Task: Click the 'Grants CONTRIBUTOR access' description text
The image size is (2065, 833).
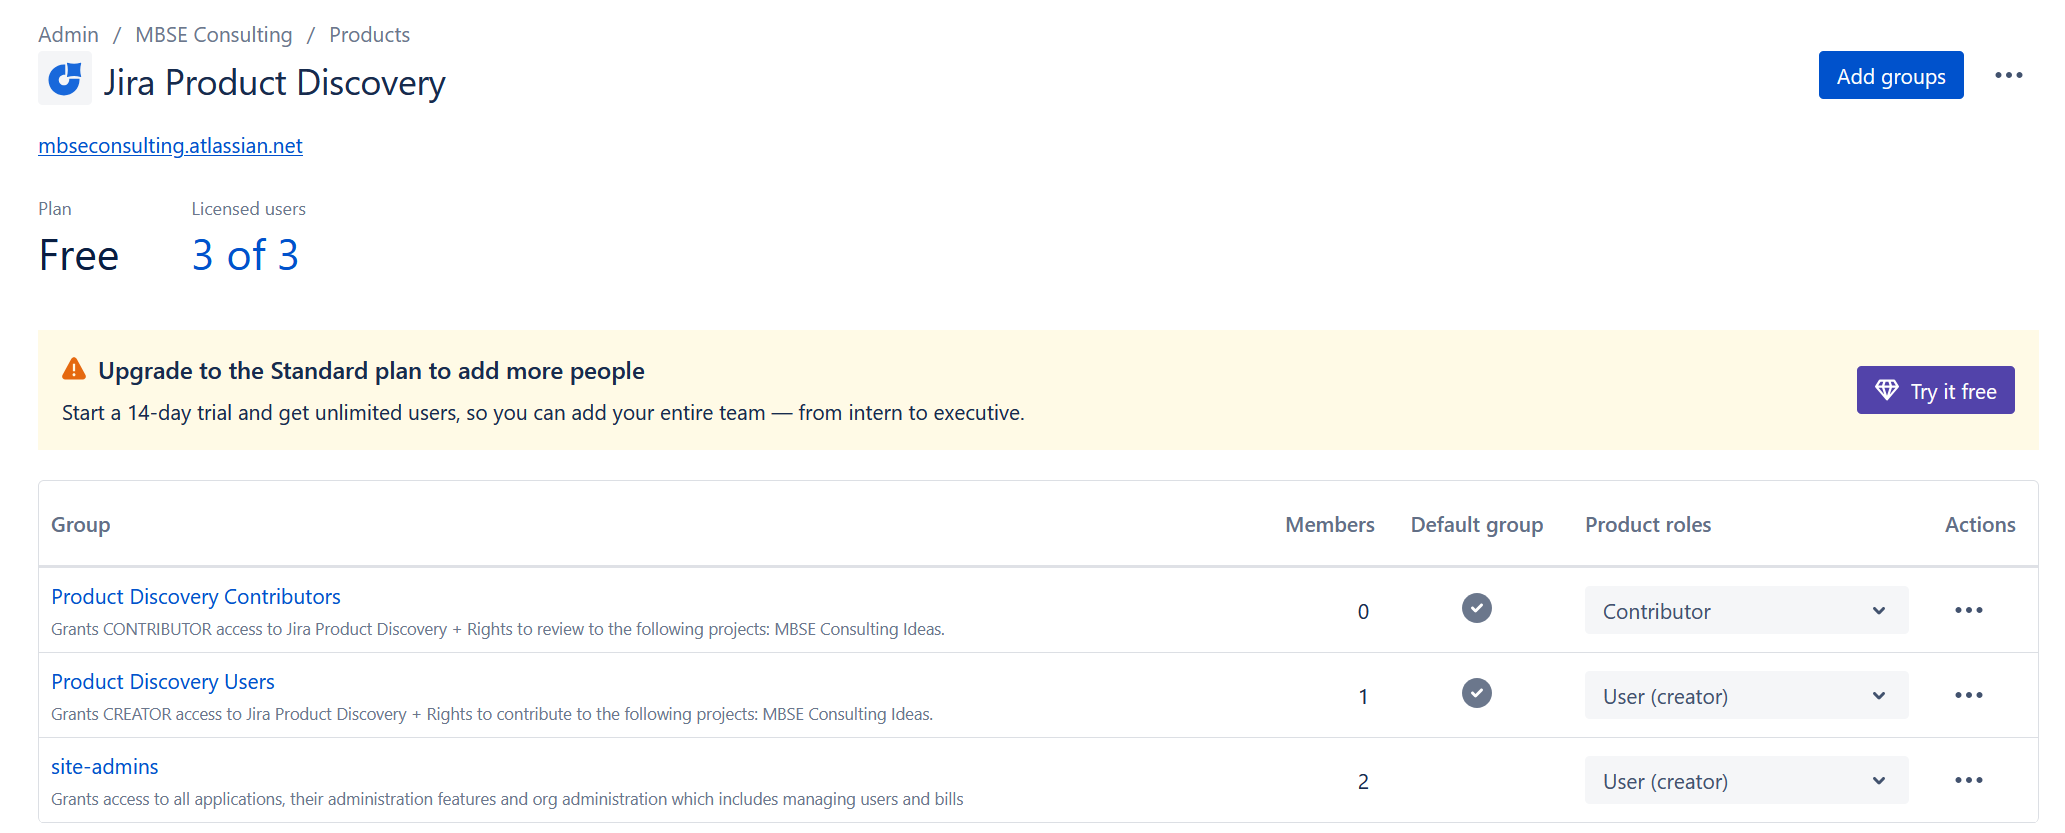Action: pyautogui.click(x=498, y=629)
